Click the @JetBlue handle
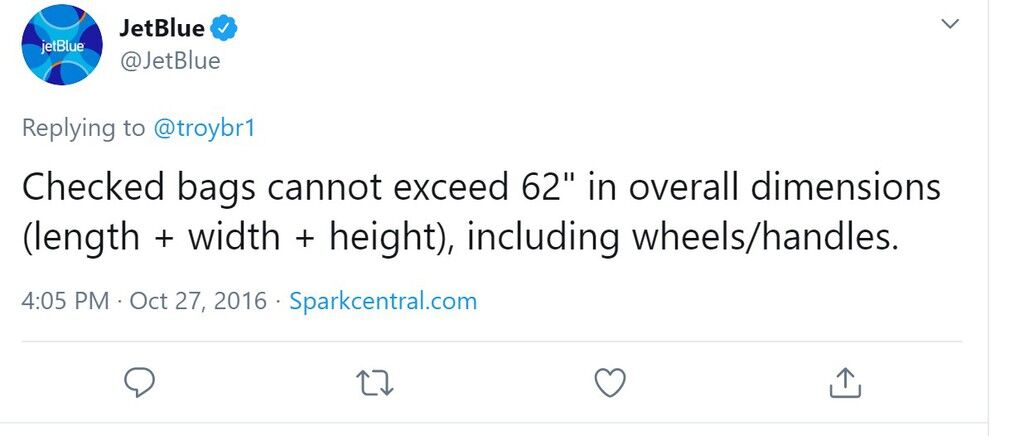Viewport: 1024px width, 436px height. click(170, 61)
